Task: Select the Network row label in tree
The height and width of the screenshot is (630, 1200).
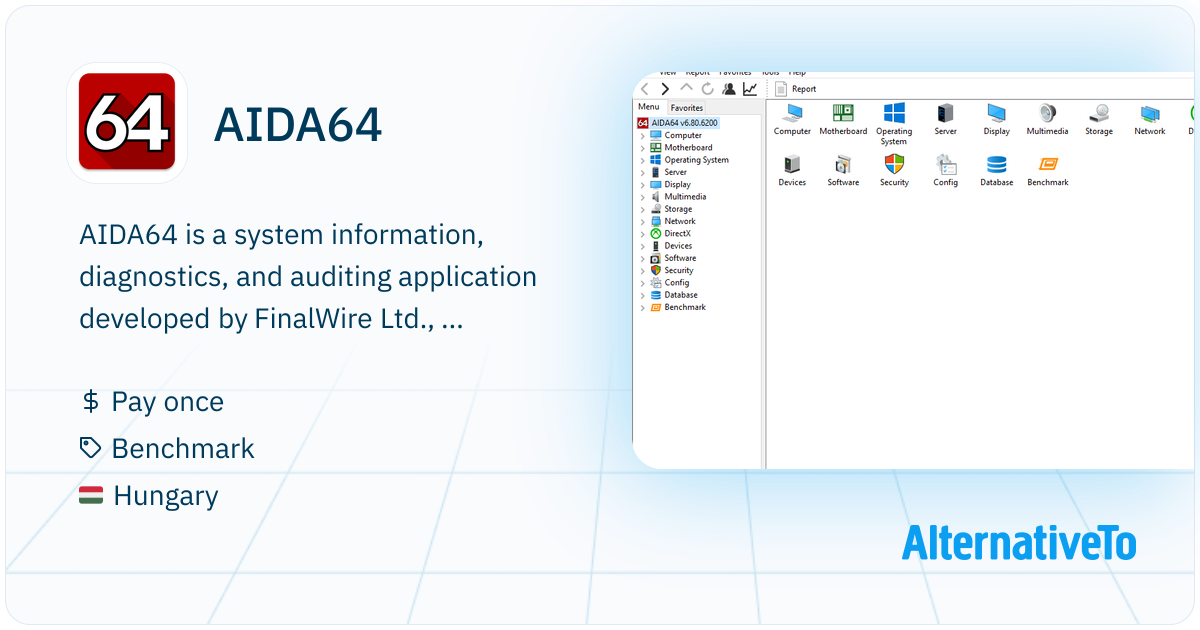Action: 680,221
